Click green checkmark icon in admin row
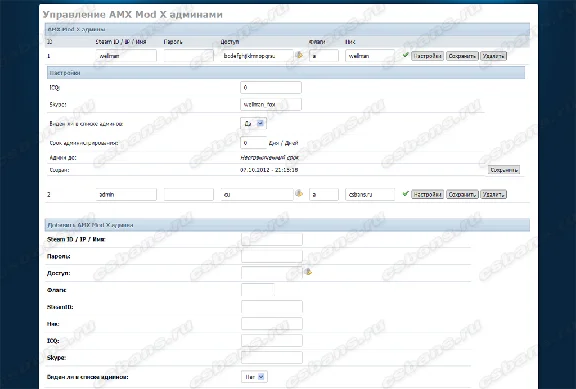Viewport: 576px width, 389px height. pos(406,194)
